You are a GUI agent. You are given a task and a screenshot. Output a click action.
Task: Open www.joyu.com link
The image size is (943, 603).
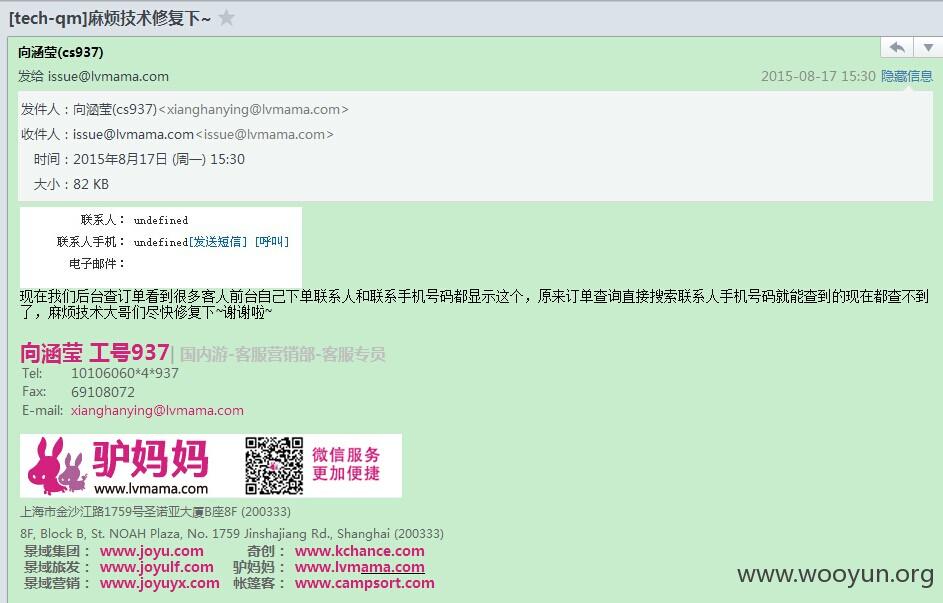tap(152, 551)
